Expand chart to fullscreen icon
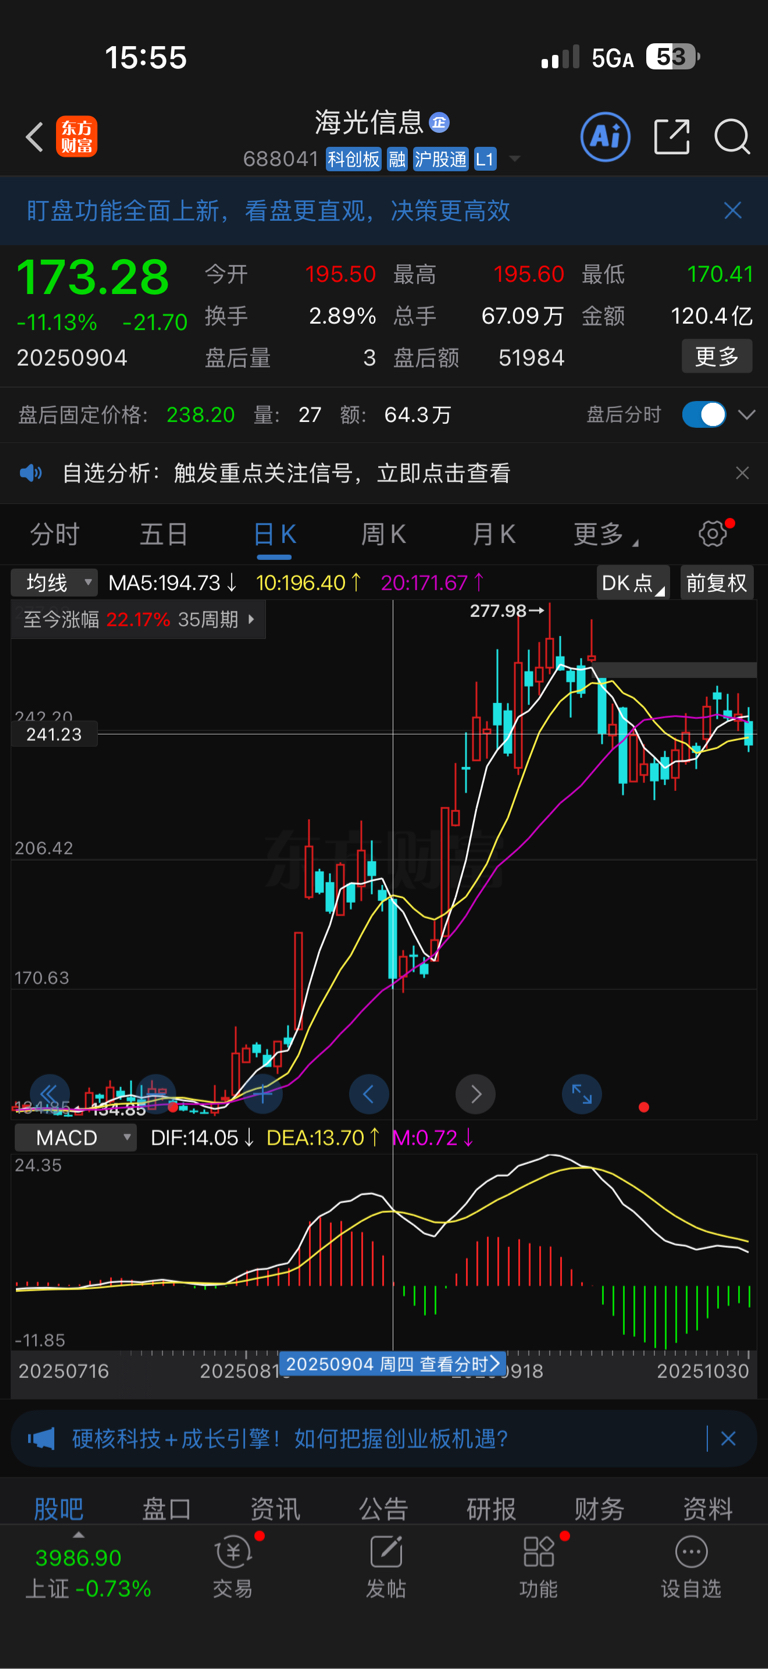 coord(582,1094)
